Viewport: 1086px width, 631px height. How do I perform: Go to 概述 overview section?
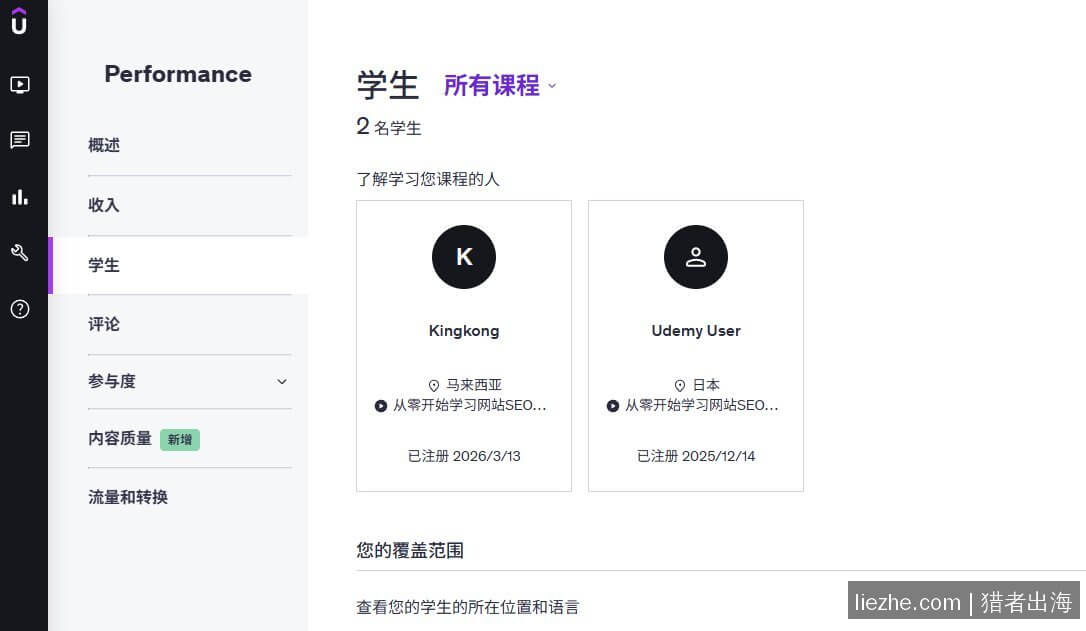[x=104, y=145]
